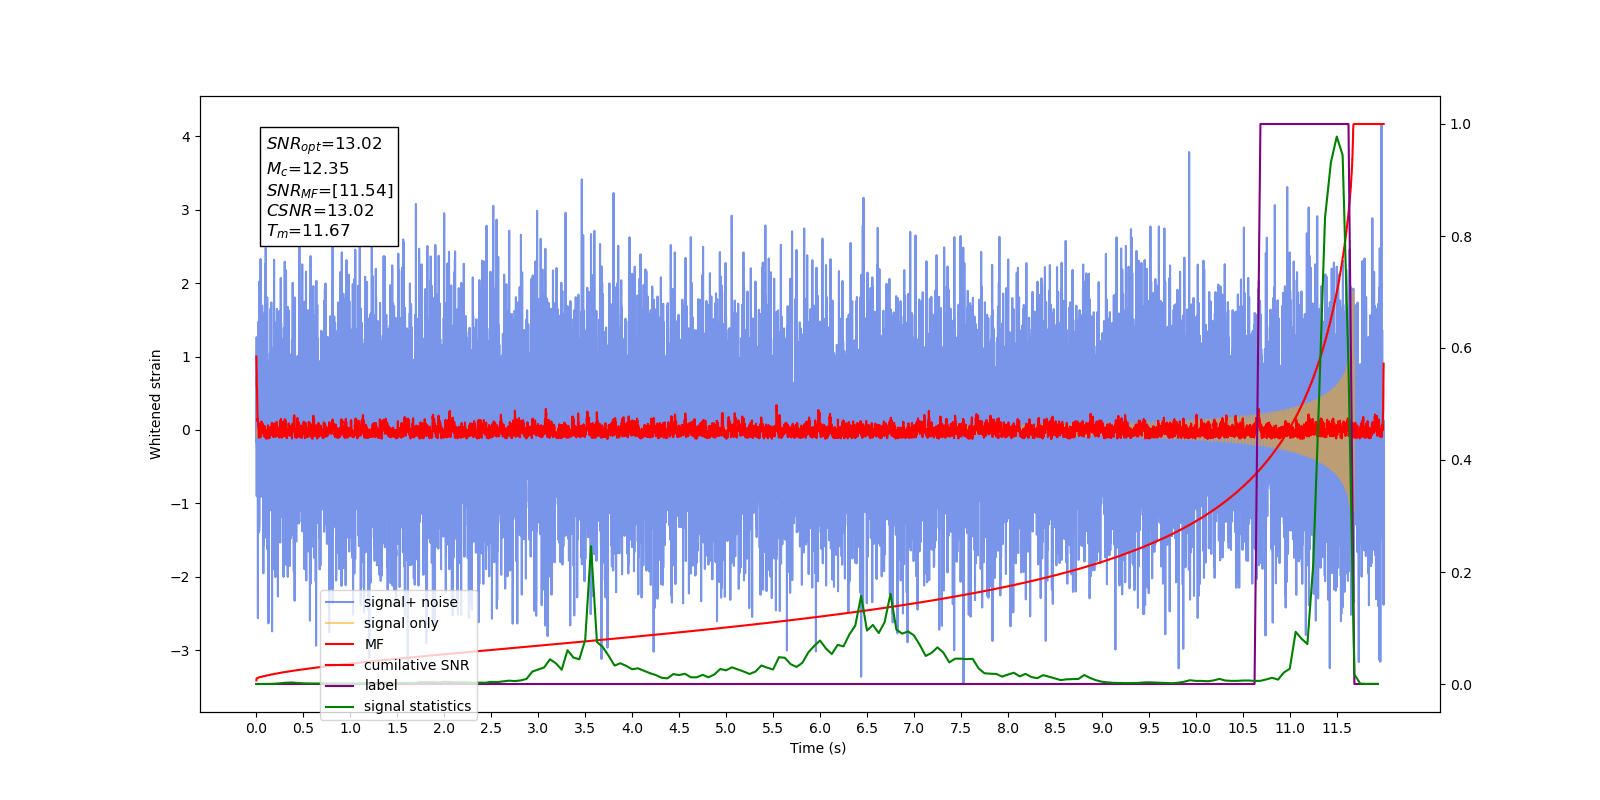Click the blue line sample for signal+ noise

coord(340,602)
